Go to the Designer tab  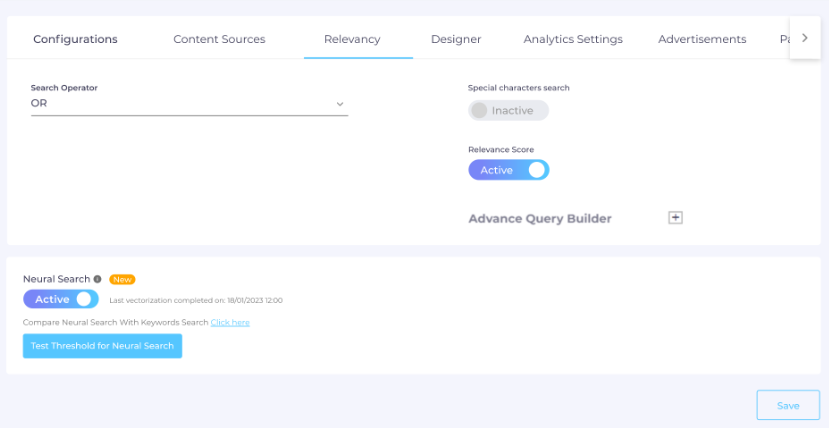(x=456, y=39)
